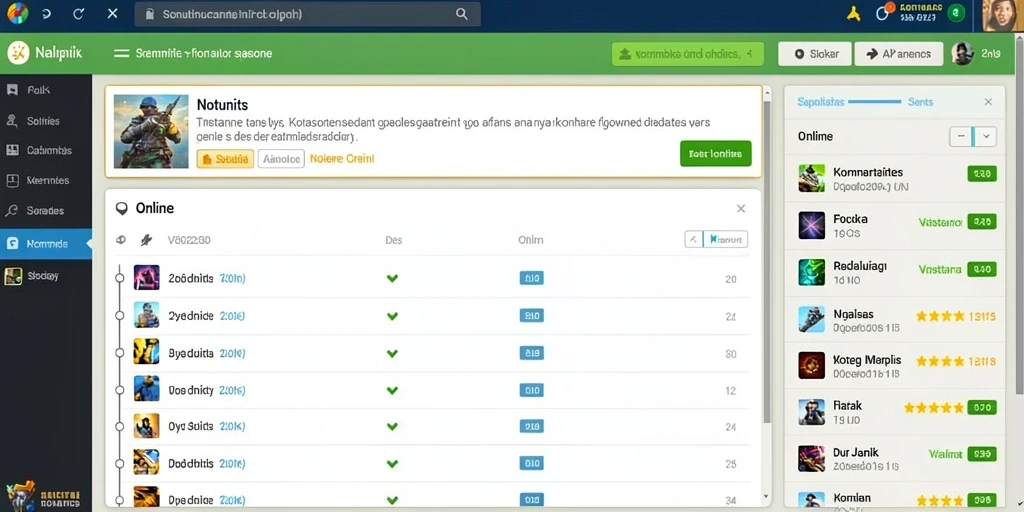Click the browser reload icon
This screenshot has height=512, width=1024.
tap(78, 14)
